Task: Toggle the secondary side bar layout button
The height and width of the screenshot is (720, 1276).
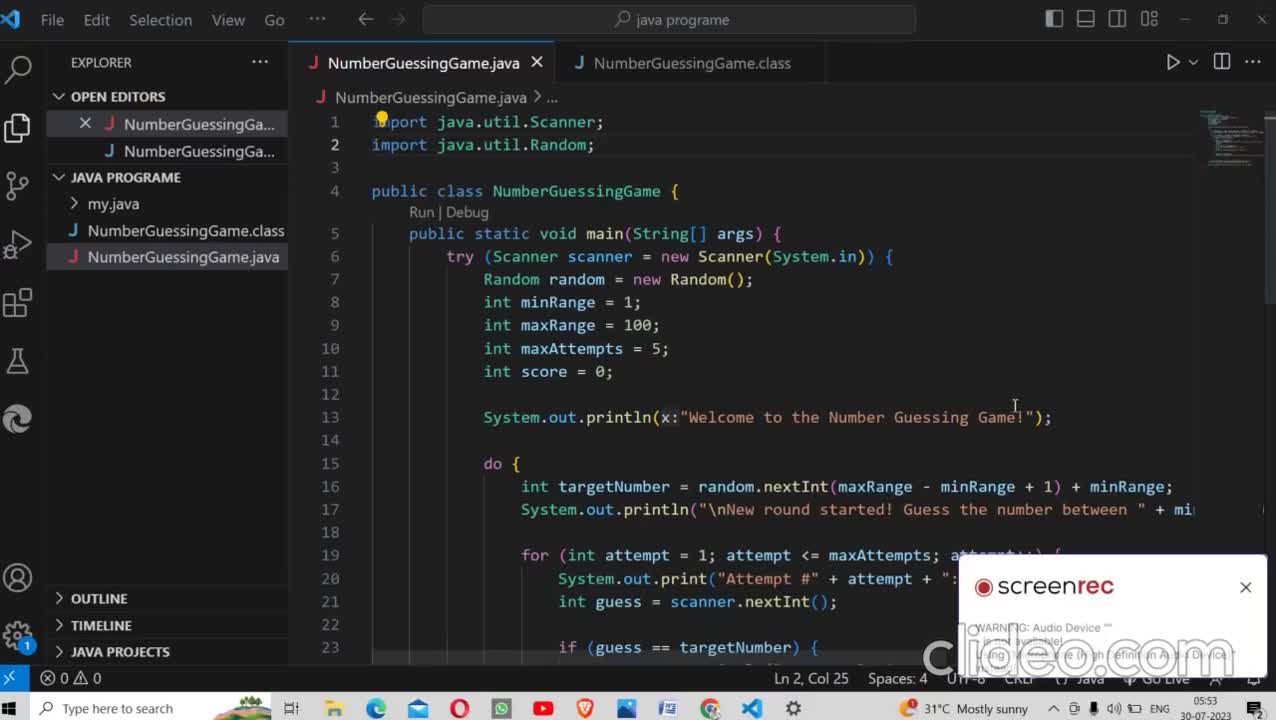Action: click(1118, 19)
